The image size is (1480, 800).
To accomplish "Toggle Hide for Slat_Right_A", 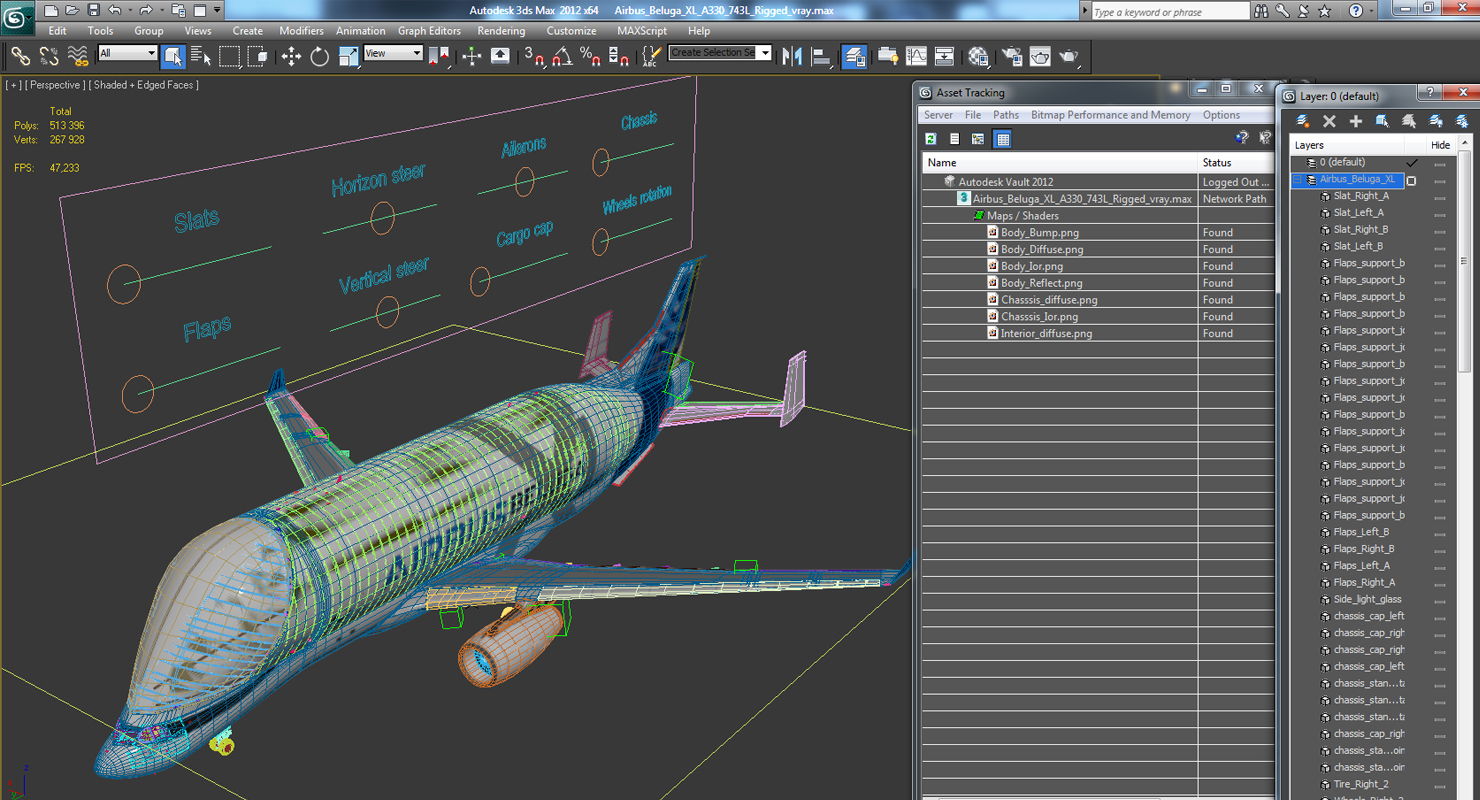I will (1440, 197).
